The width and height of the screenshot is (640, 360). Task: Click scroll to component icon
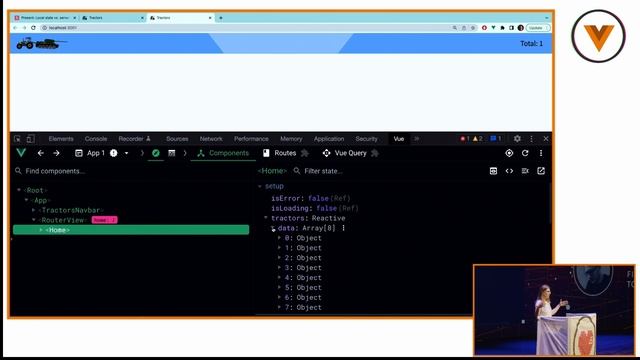tap(493, 171)
